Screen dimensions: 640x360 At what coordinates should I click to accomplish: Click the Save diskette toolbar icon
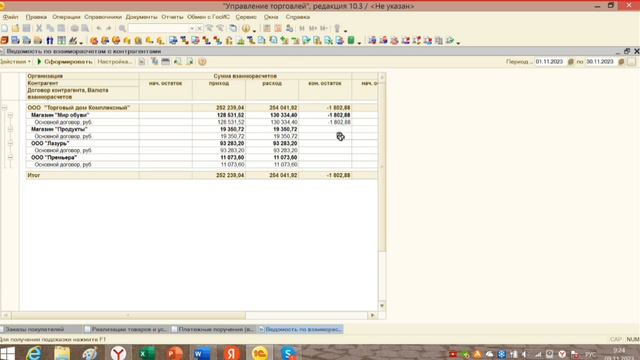[27, 28]
